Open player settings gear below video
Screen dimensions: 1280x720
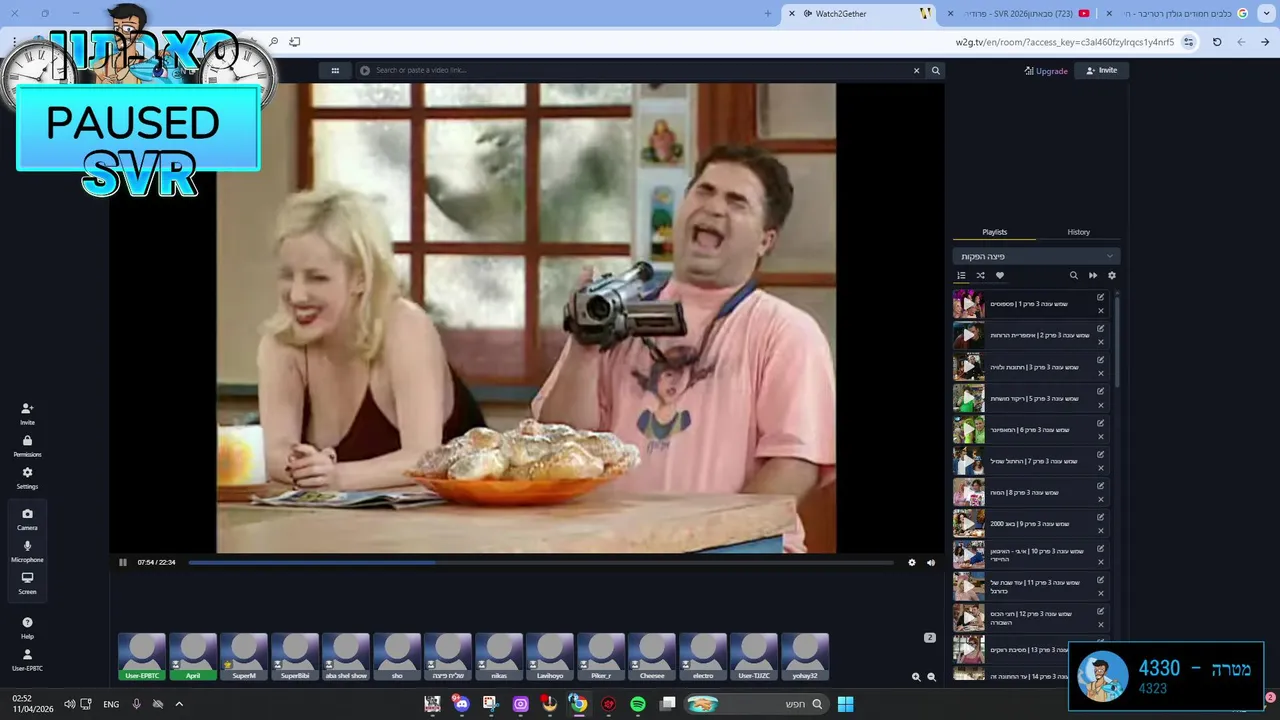(912, 562)
